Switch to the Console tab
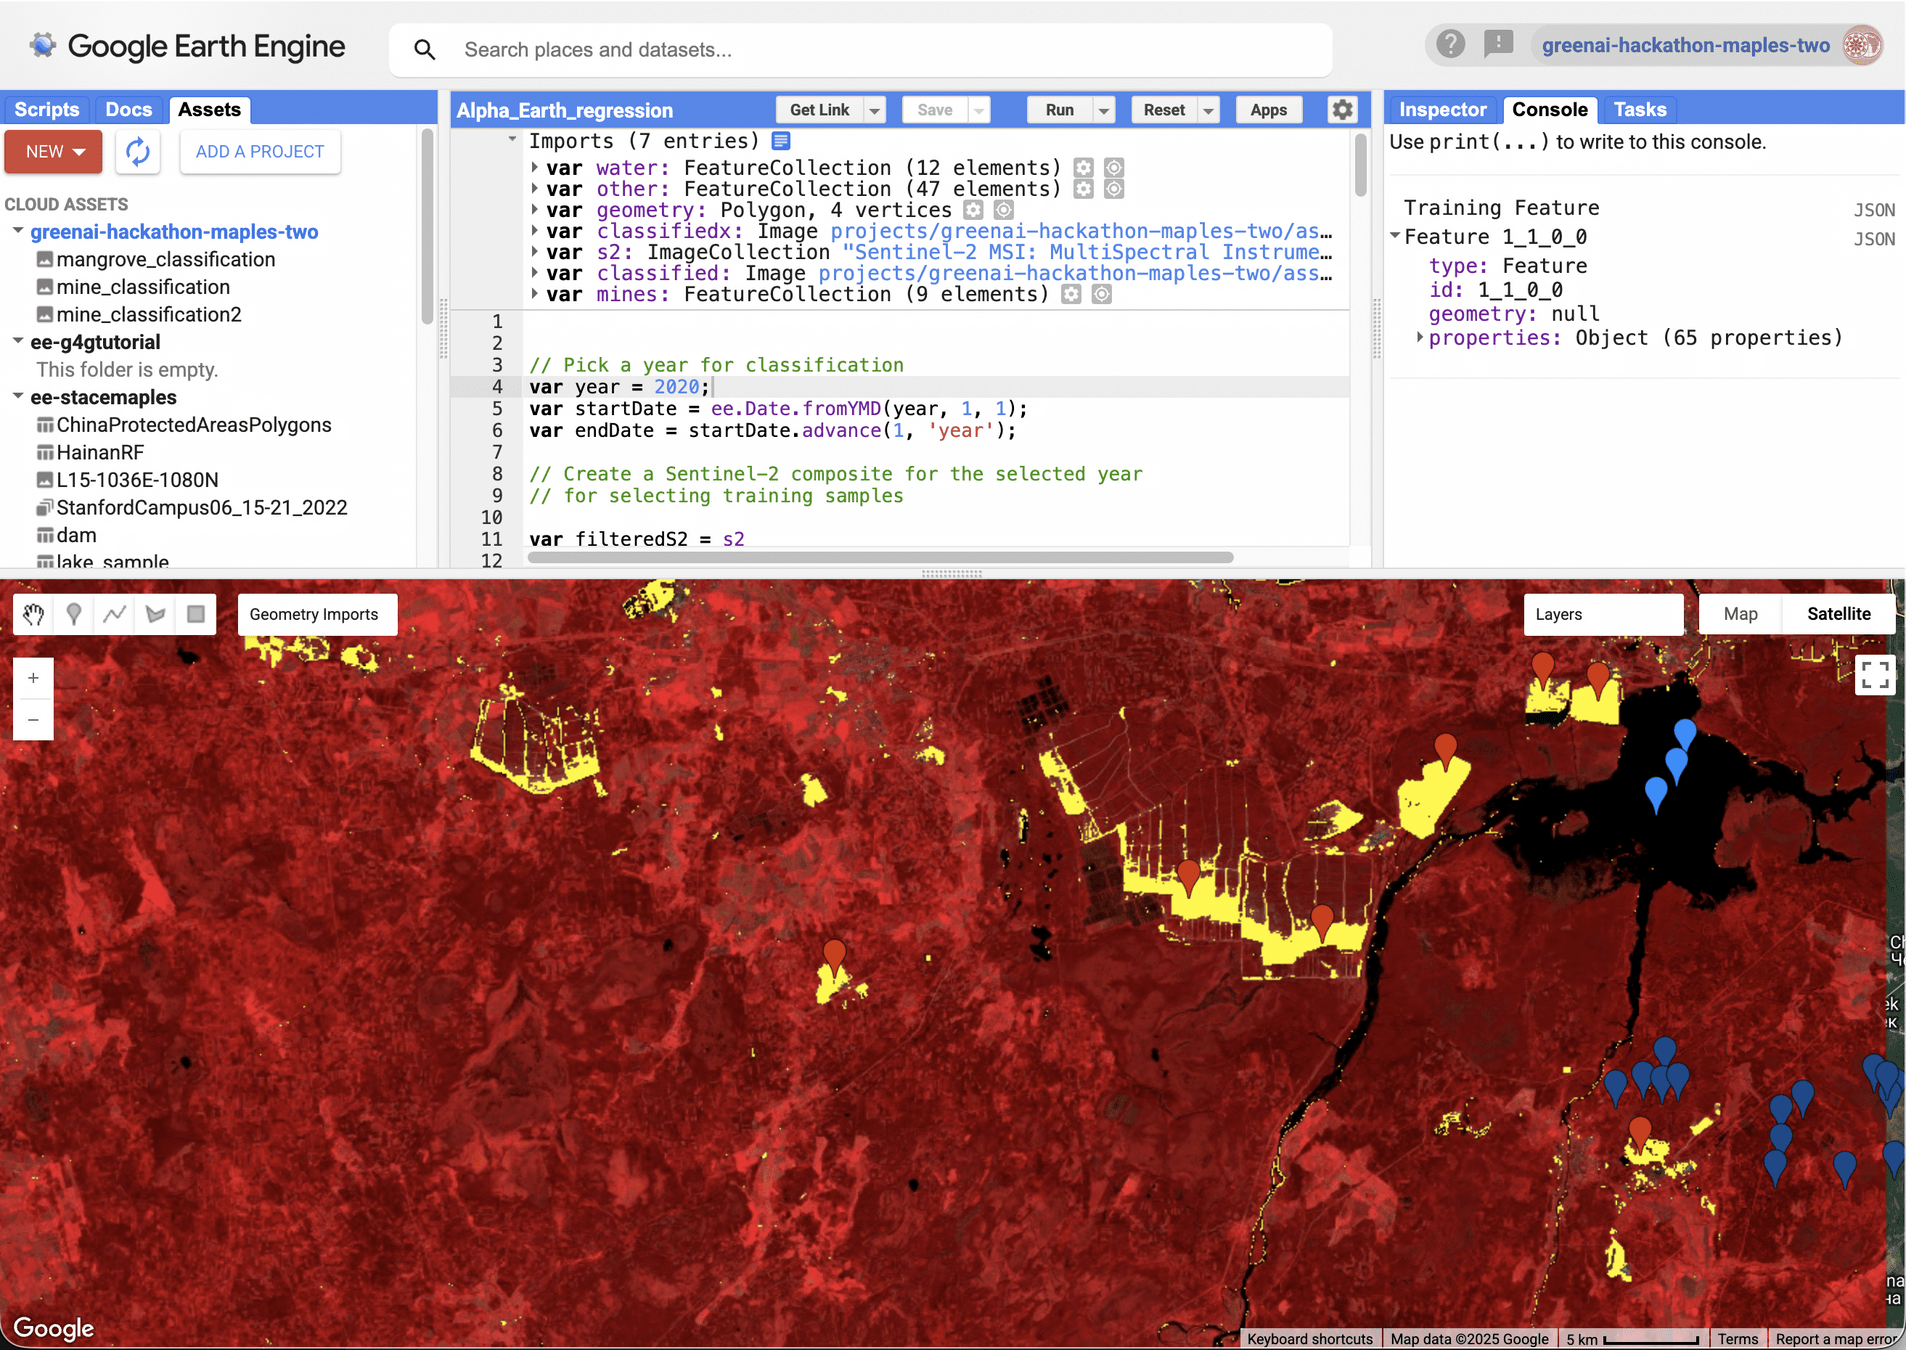This screenshot has height=1350, width=1906. tap(1550, 109)
